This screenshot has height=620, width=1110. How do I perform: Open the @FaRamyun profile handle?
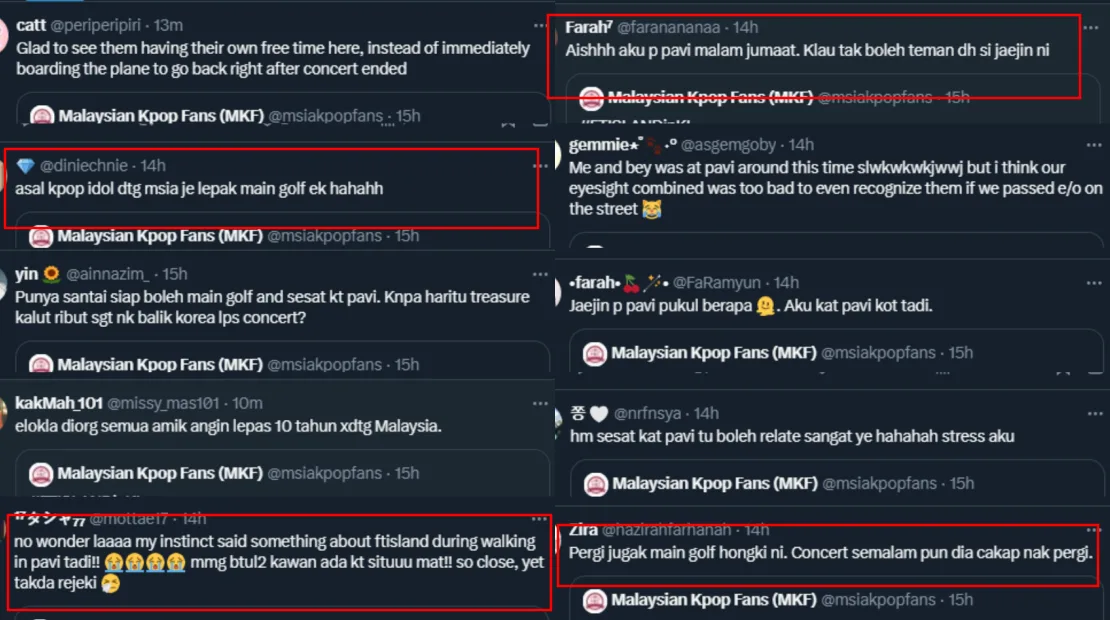click(x=723, y=283)
